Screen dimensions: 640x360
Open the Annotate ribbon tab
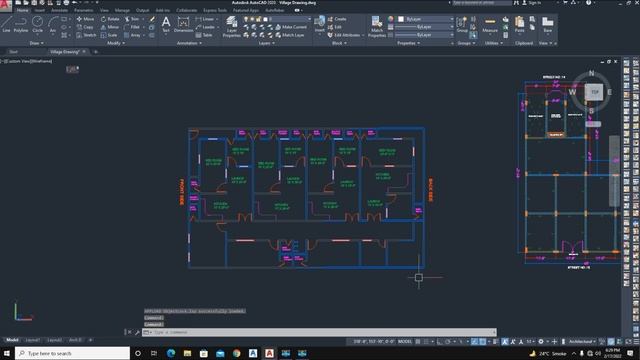[59, 10]
